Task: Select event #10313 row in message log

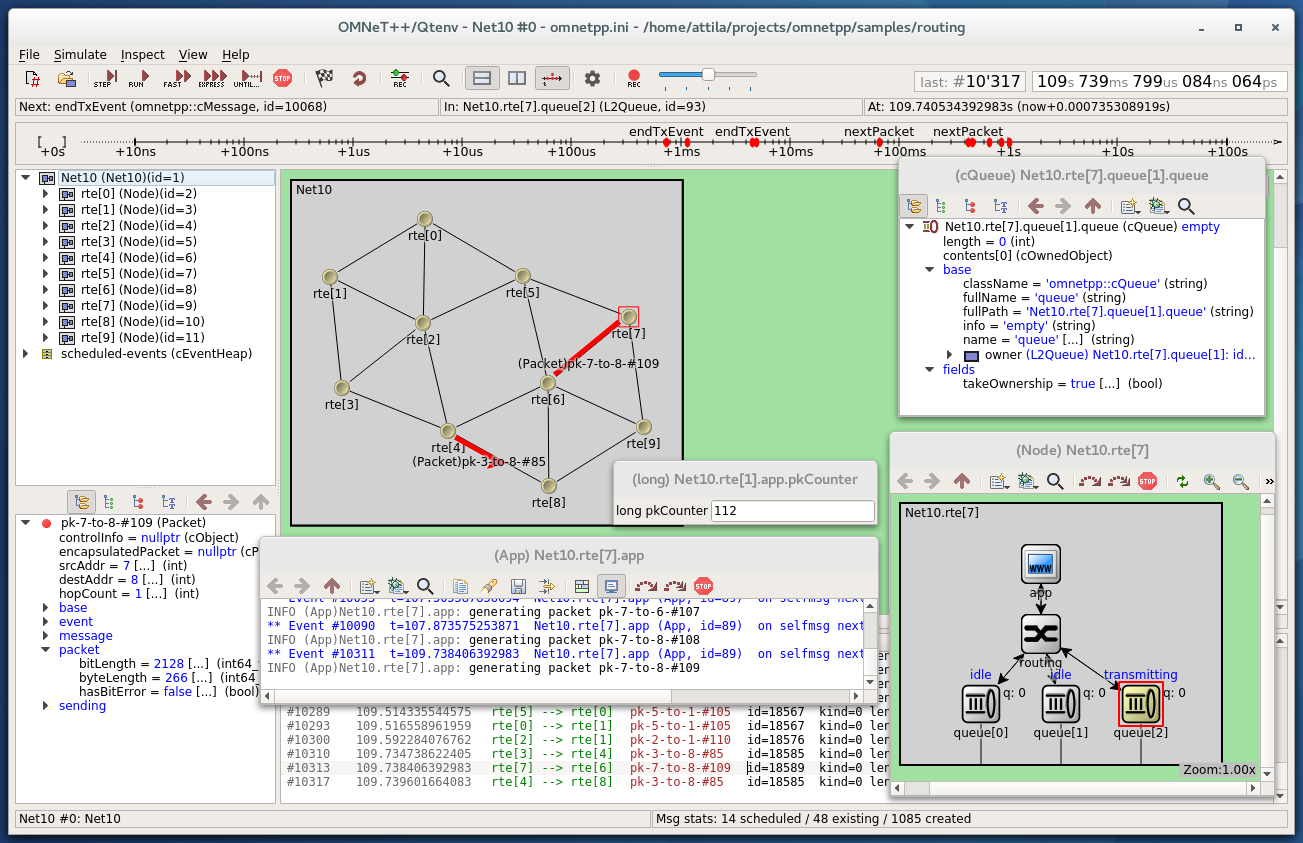Action: coord(586,768)
